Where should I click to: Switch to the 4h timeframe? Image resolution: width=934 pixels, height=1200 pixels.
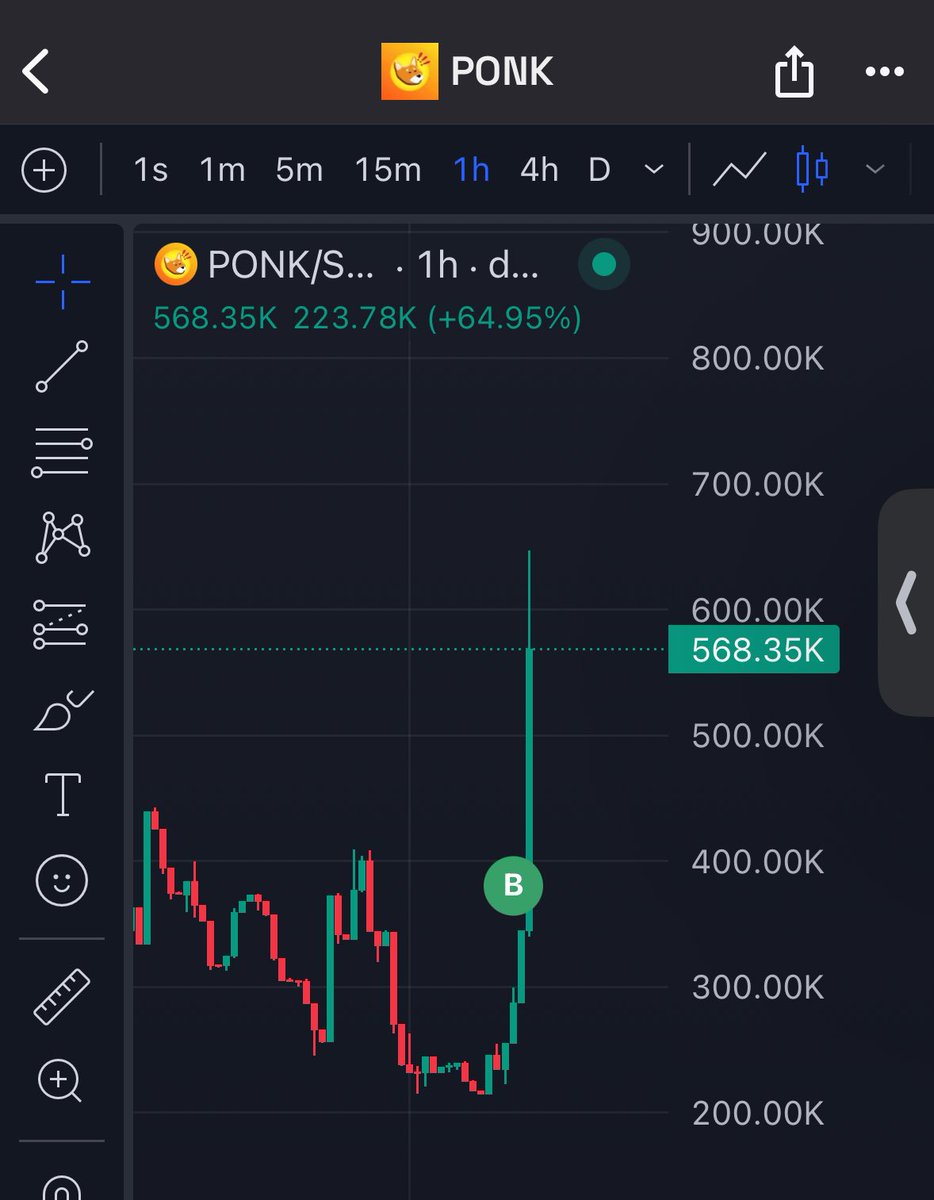pyautogui.click(x=539, y=170)
